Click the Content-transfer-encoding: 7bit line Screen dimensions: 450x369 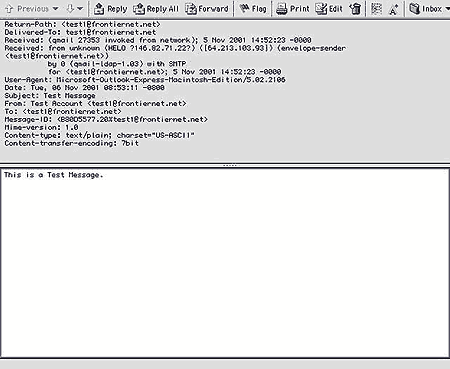[71, 143]
